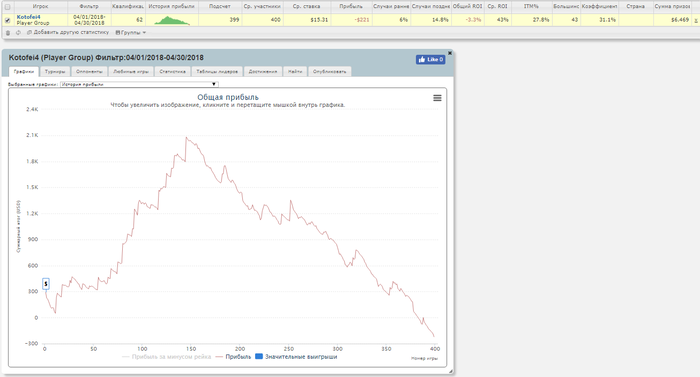This screenshot has width=700, height=377.
Task: Switch to the "Оппоненты" tab
Action: click(x=89, y=71)
